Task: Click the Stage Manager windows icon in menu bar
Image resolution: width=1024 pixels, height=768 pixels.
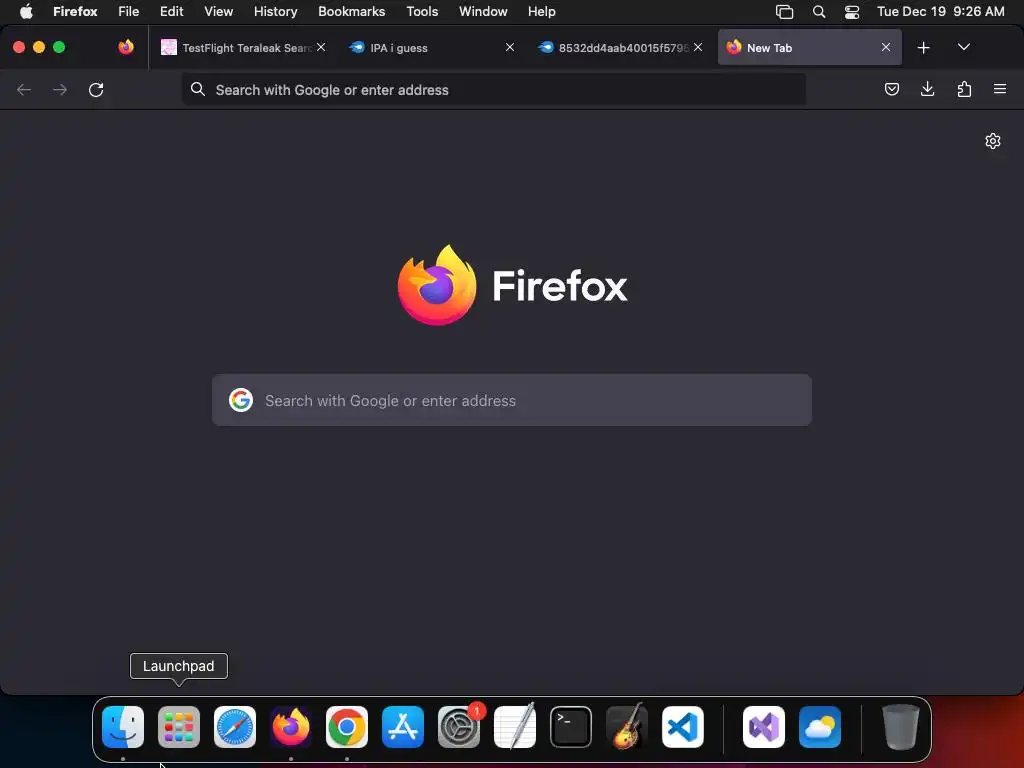Action: click(x=784, y=11)
